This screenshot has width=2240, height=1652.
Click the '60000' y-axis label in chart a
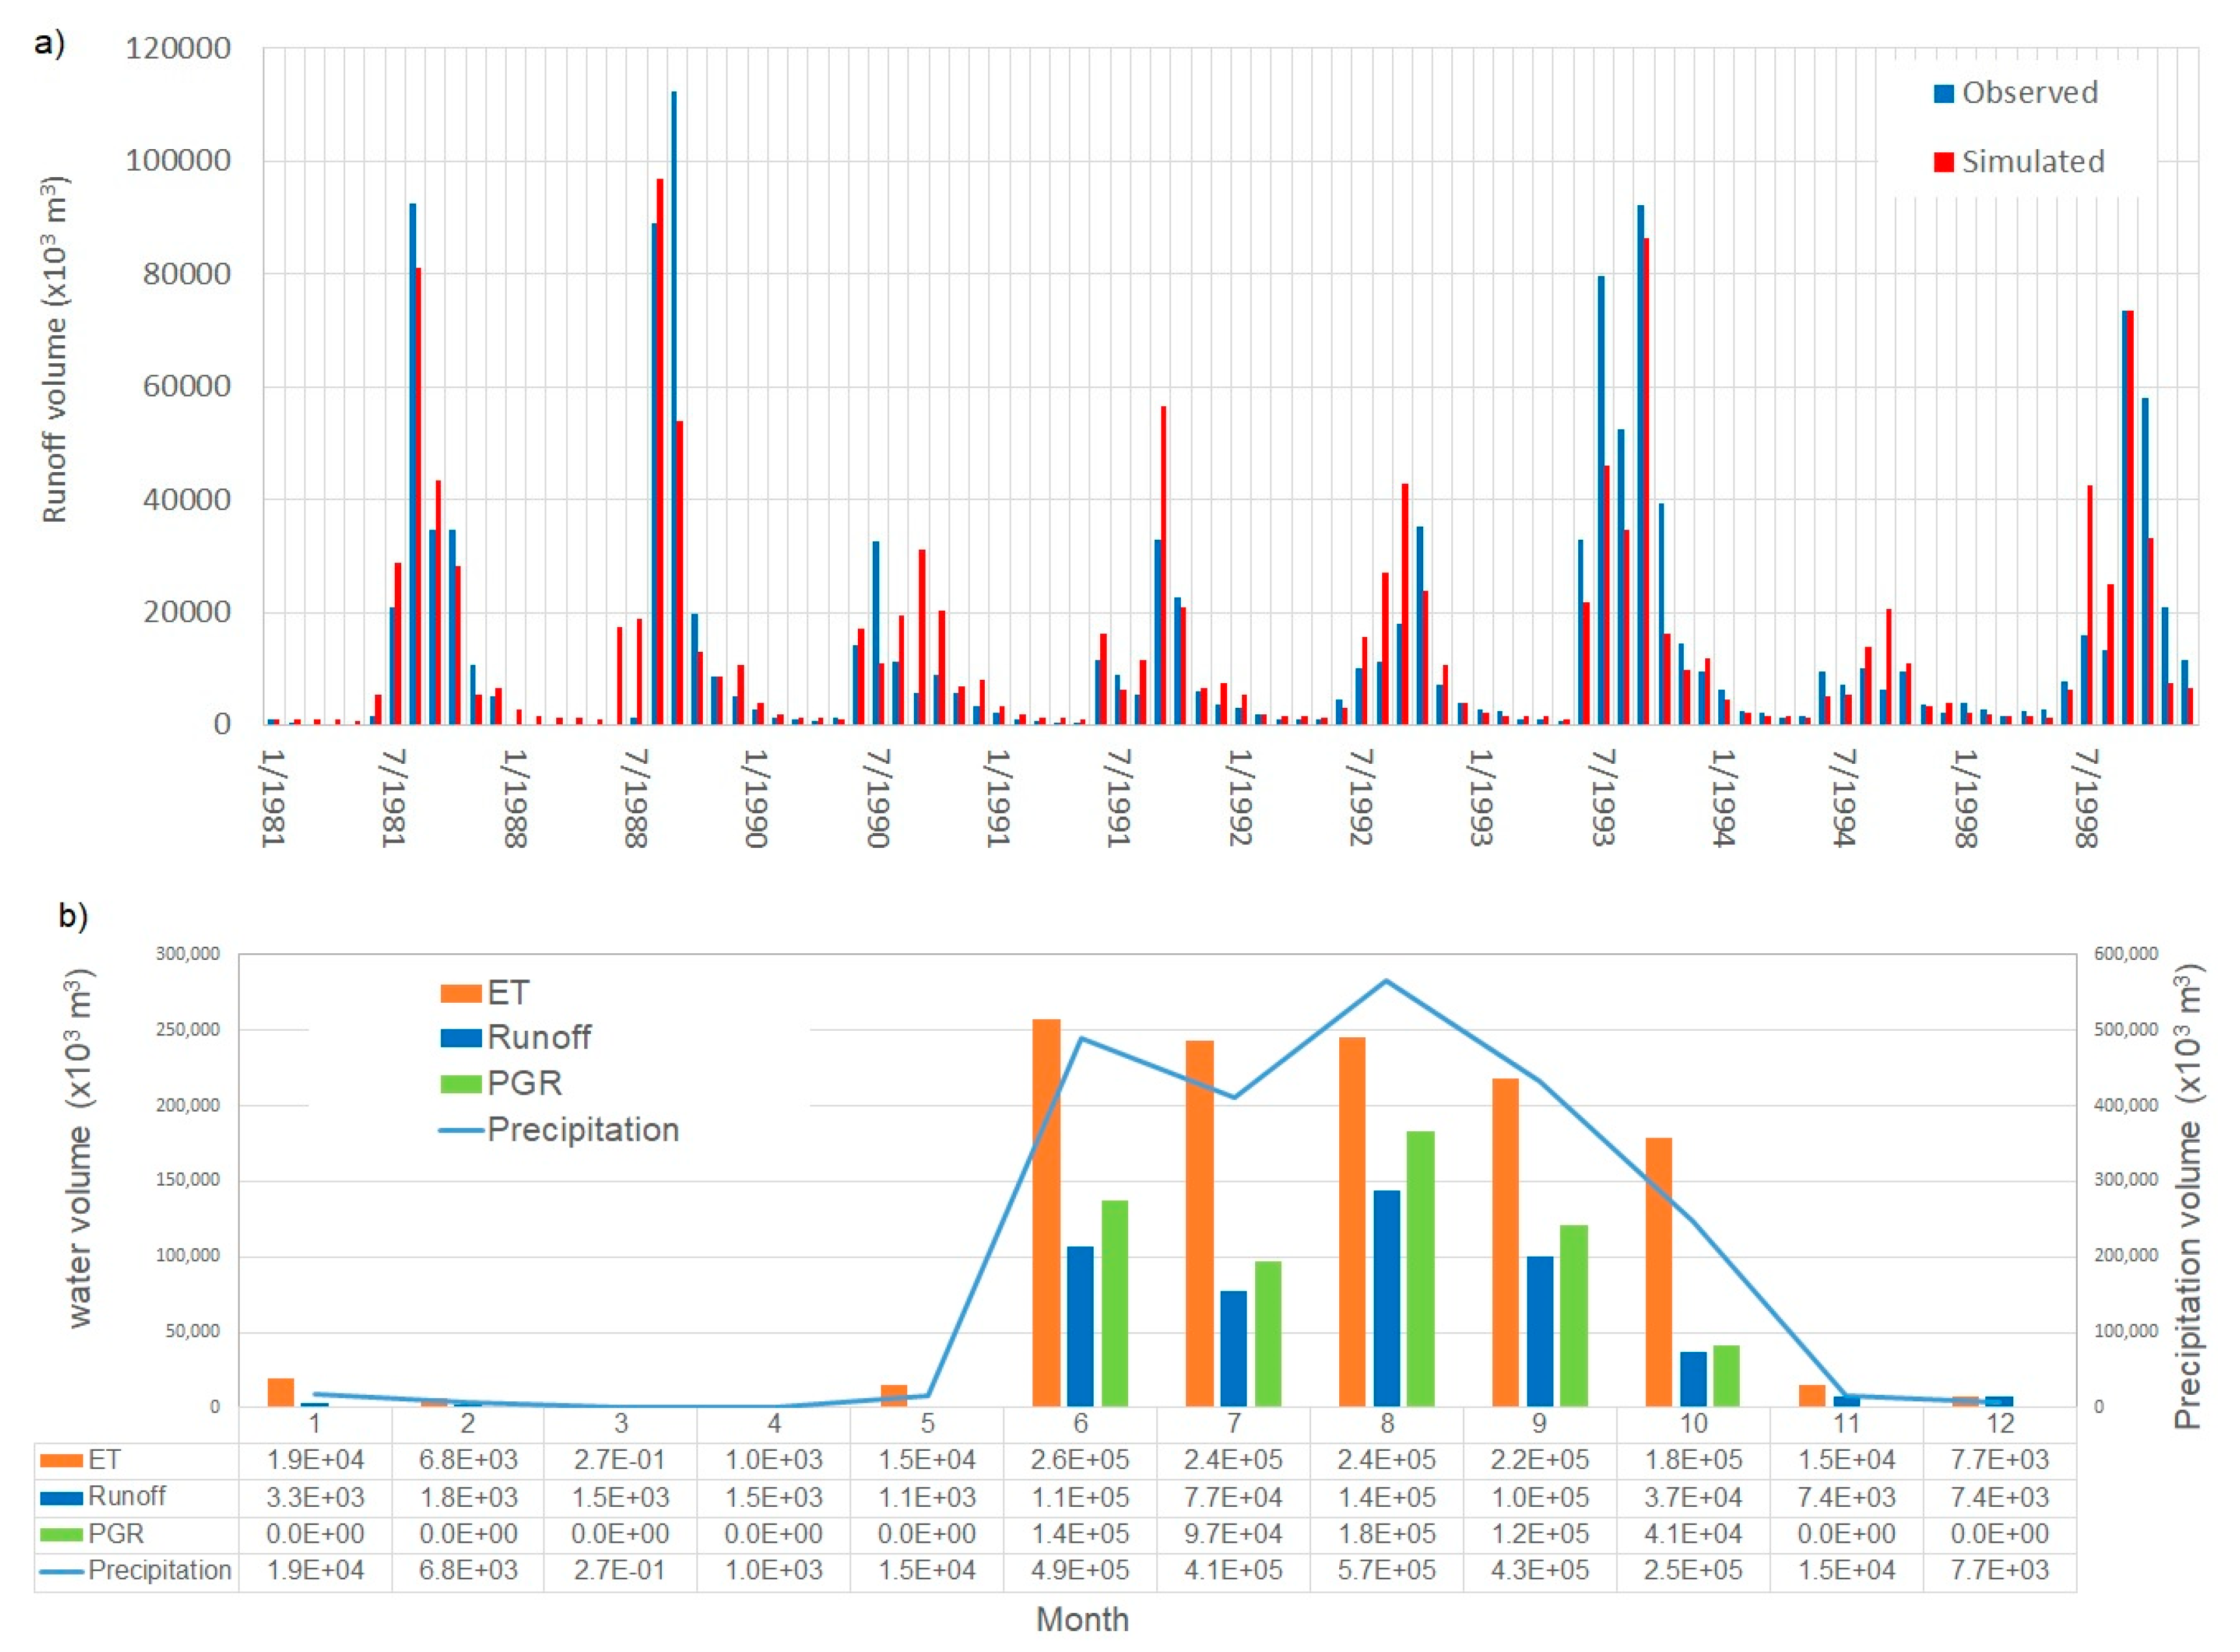coord(187,386)
